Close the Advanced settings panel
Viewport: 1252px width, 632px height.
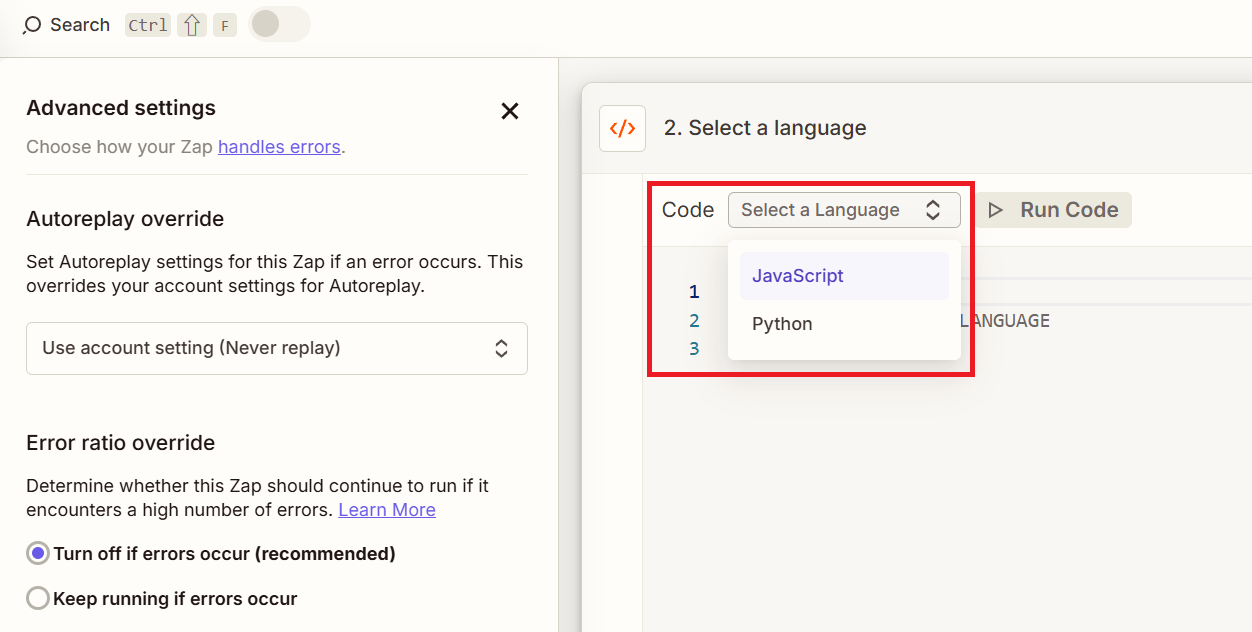click(x=510, y=111)
